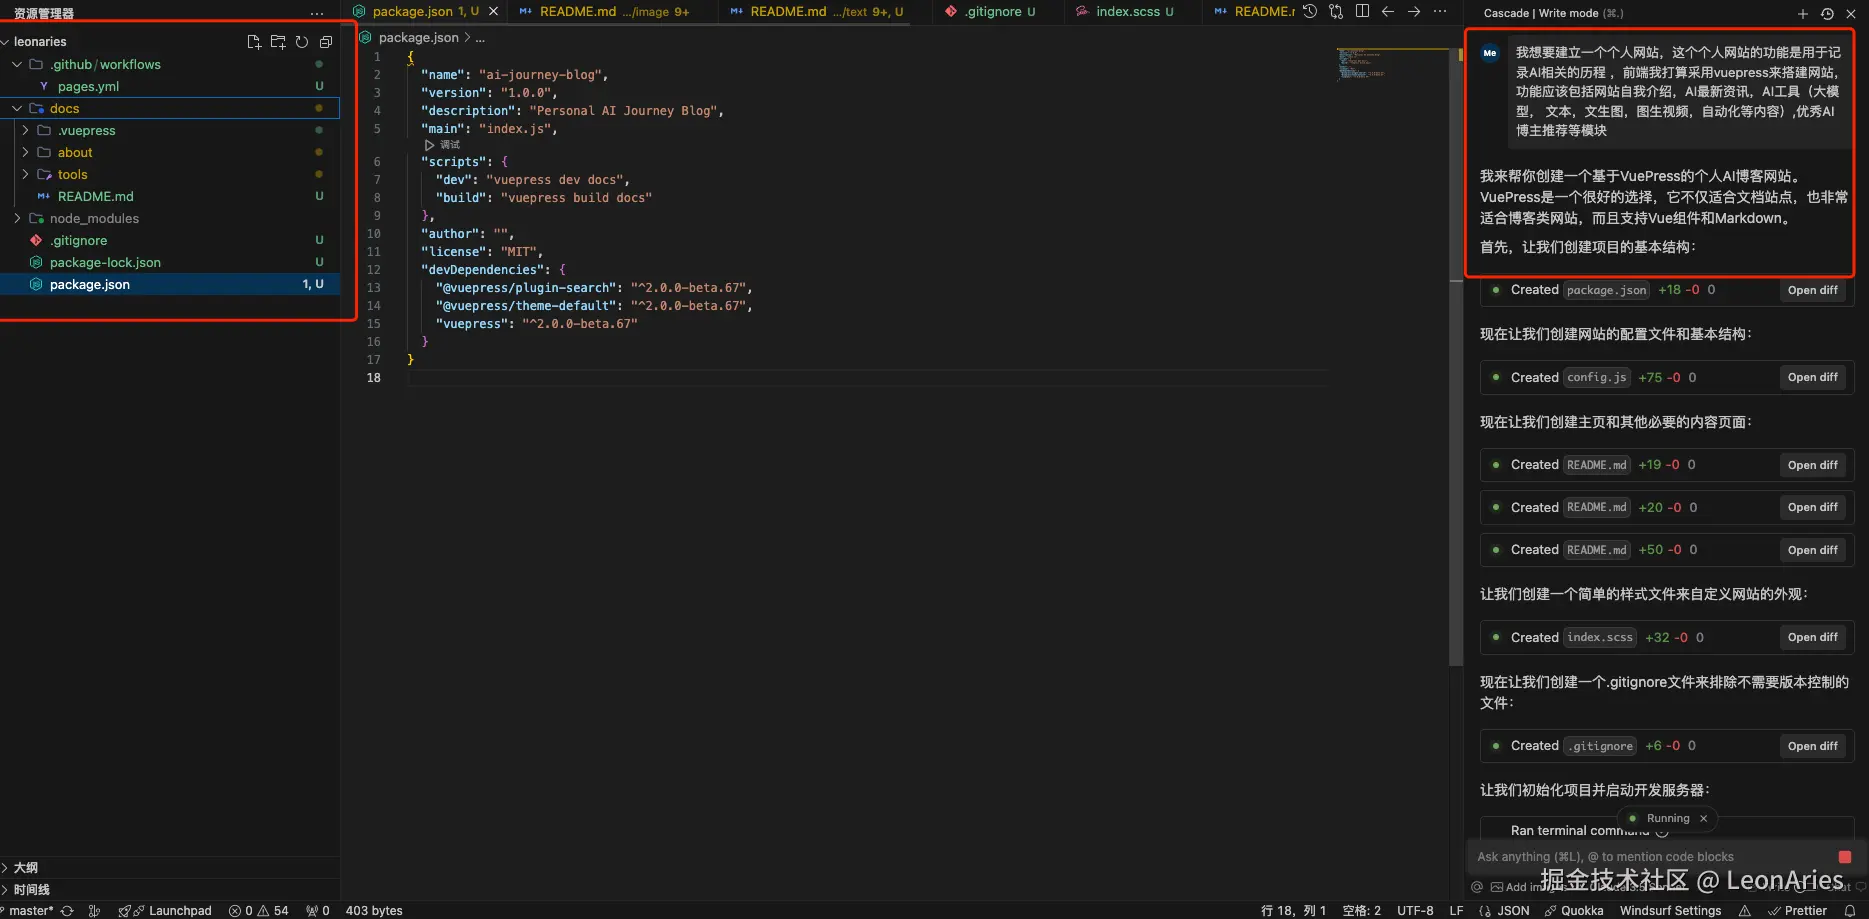Open diff for created config.js
The width and height of the screenshot is (1869, 919).
[1813, 377]
